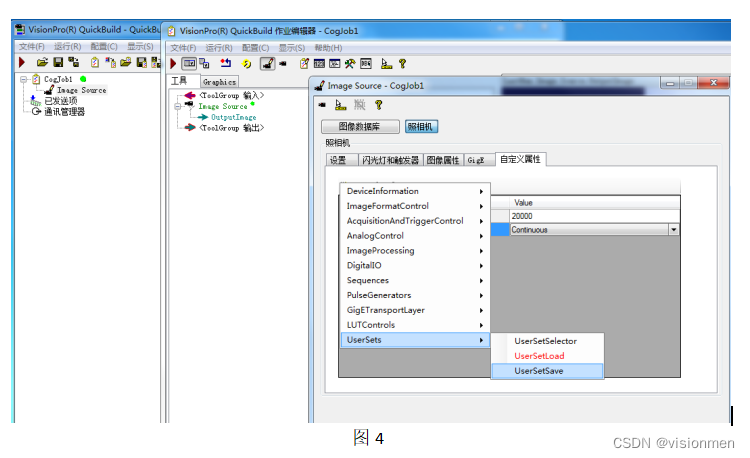Select <ToolGroup 输出> tree item

tap(232, 128)
